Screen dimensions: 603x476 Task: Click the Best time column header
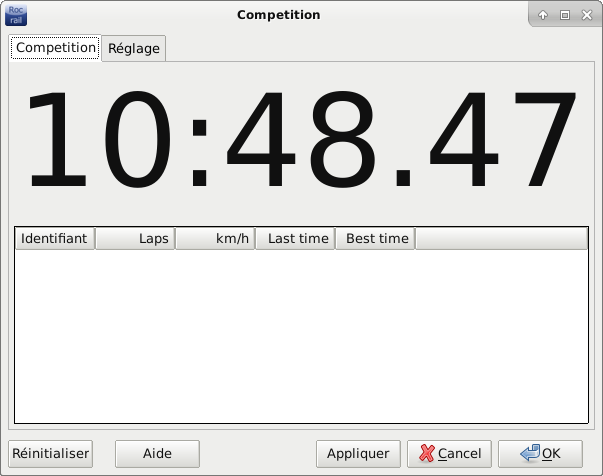tap(375, 238)
